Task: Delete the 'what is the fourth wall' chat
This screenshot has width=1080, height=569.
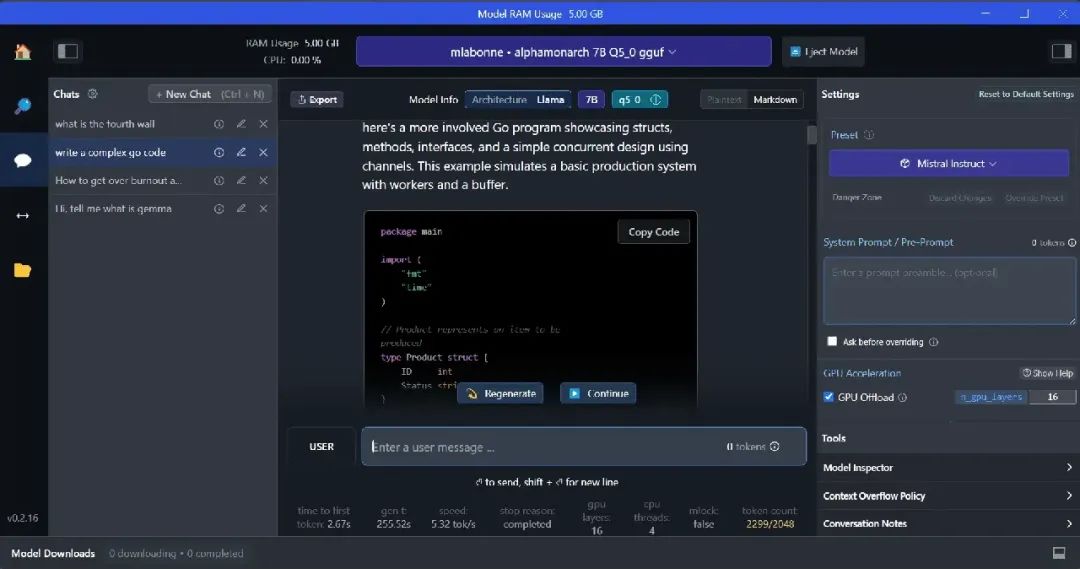Action: click(x=263, y=124)
